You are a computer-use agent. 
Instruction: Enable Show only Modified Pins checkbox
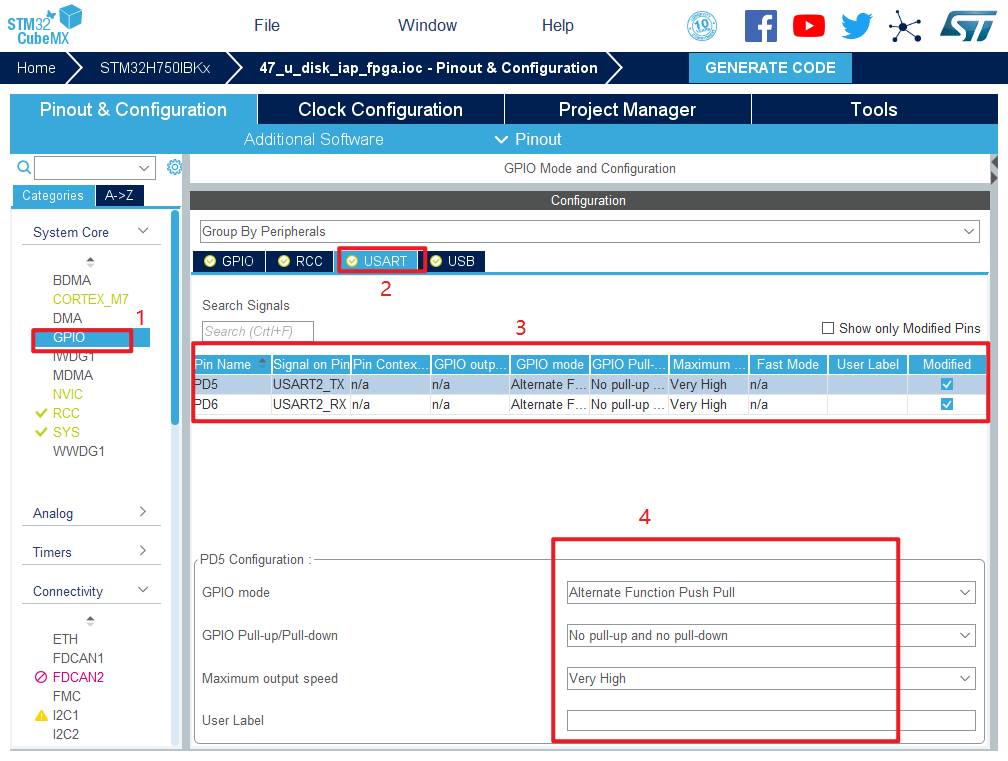pos(827,328)
